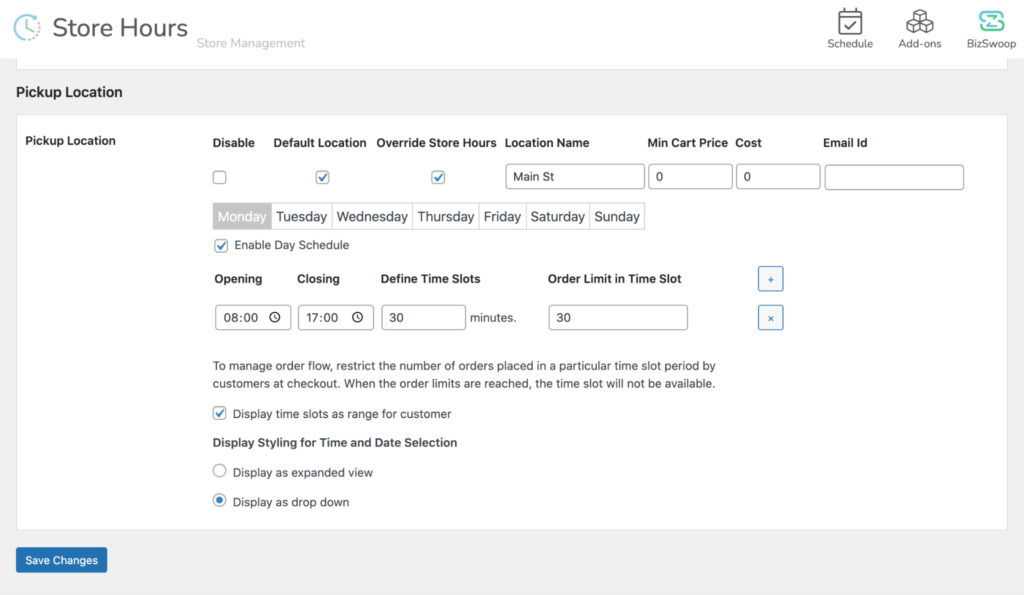
Task: Select Display as expanded view
Action: 219,472
